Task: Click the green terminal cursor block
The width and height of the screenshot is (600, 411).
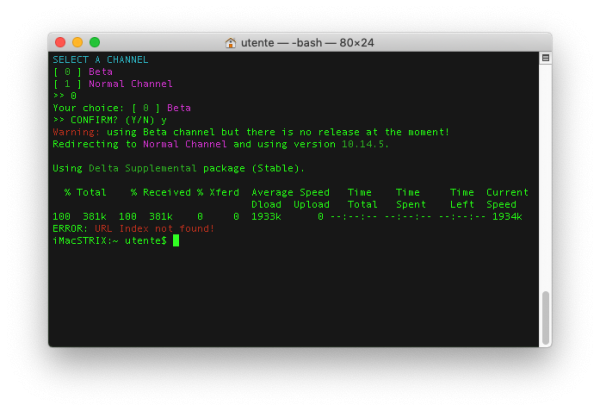Action: click(x=176, y=241)
